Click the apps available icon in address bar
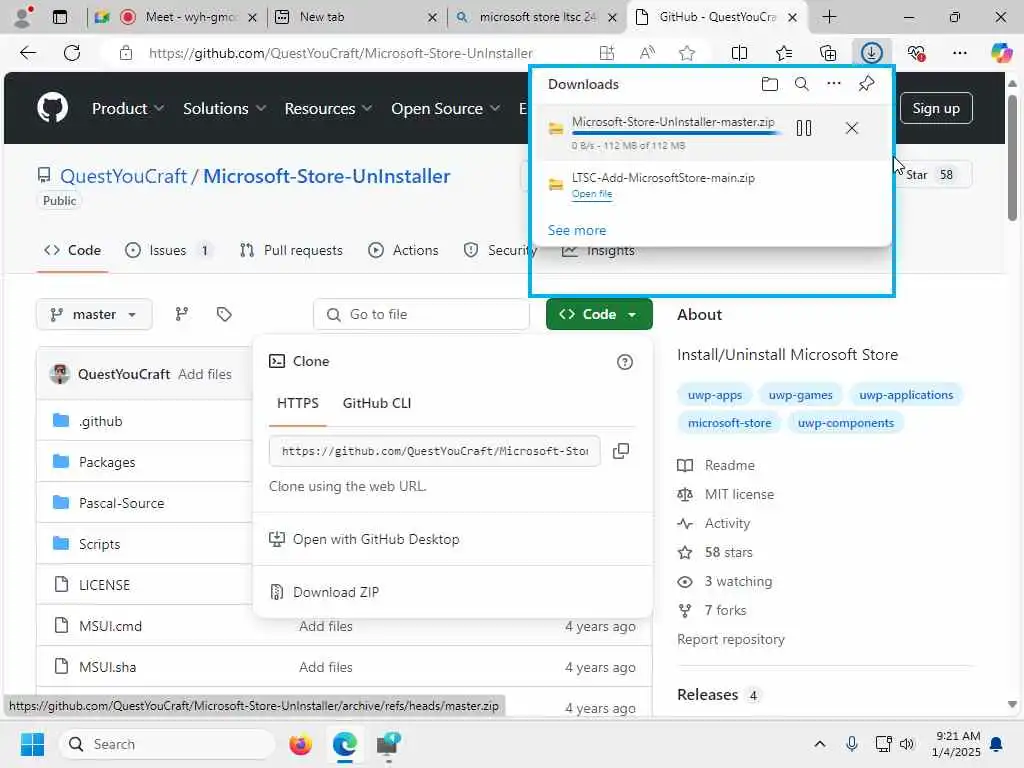1024x768 pixels. [x=607, y=53]
